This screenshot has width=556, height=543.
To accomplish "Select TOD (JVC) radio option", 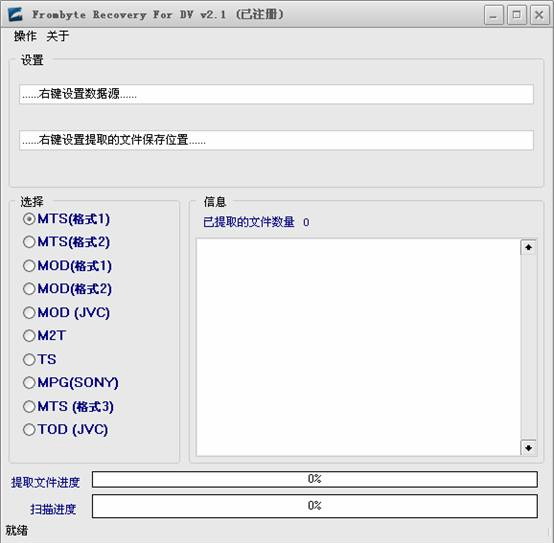I will [66, 430].
